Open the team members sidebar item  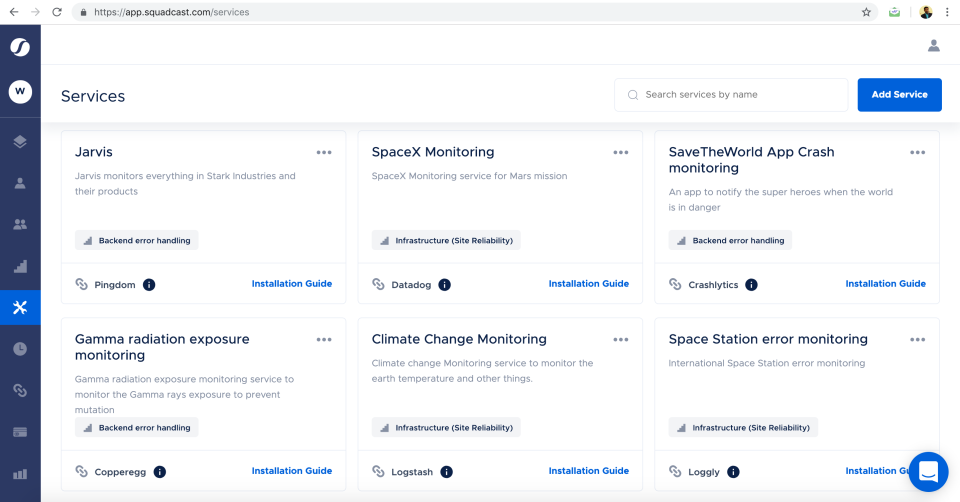coord(20,224)
